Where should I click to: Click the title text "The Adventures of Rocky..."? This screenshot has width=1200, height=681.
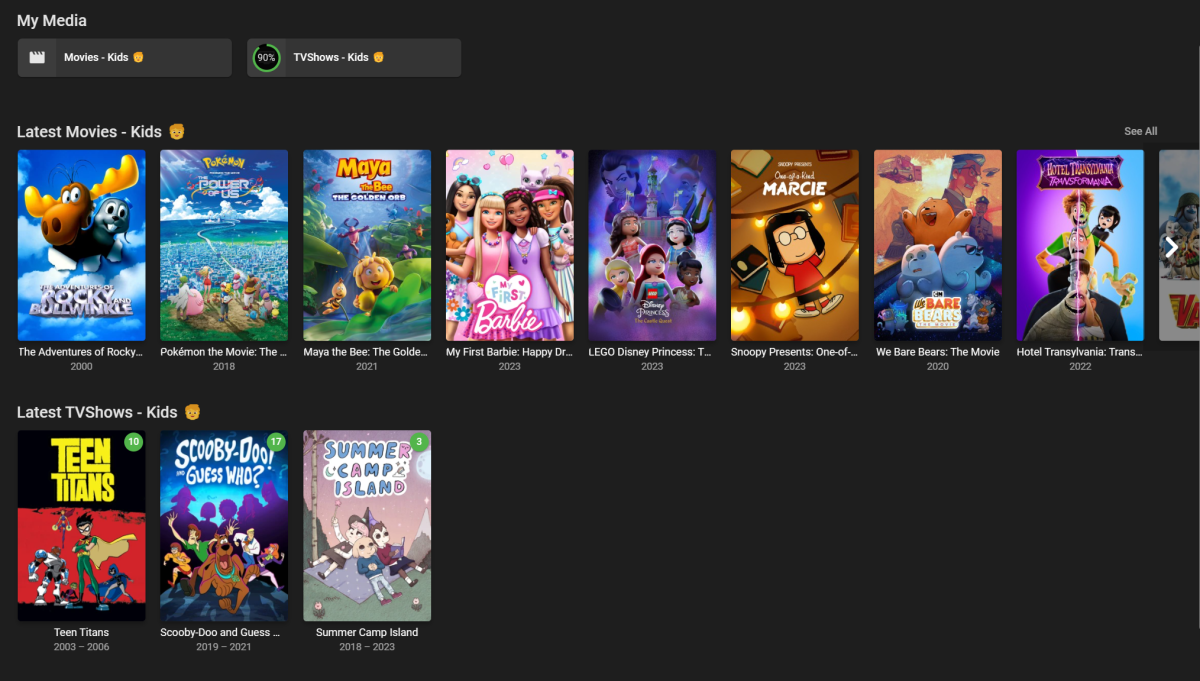point(82,352)
